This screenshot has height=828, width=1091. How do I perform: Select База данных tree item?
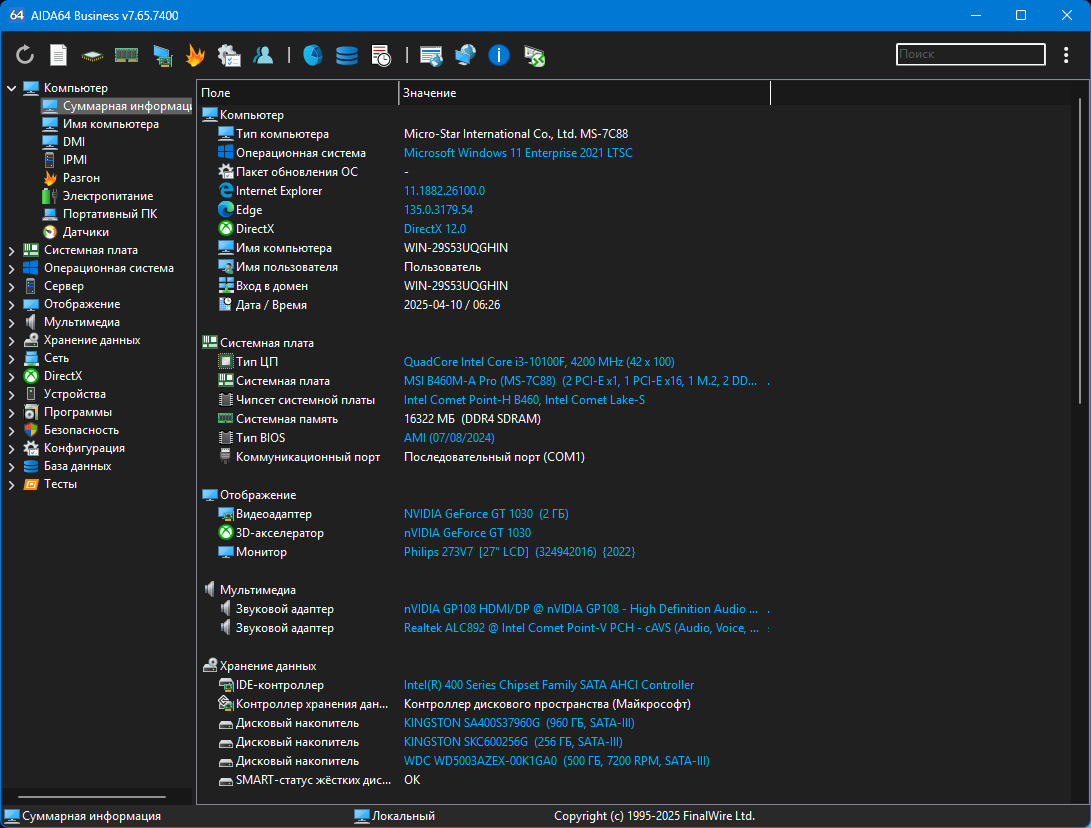[77, 466]
